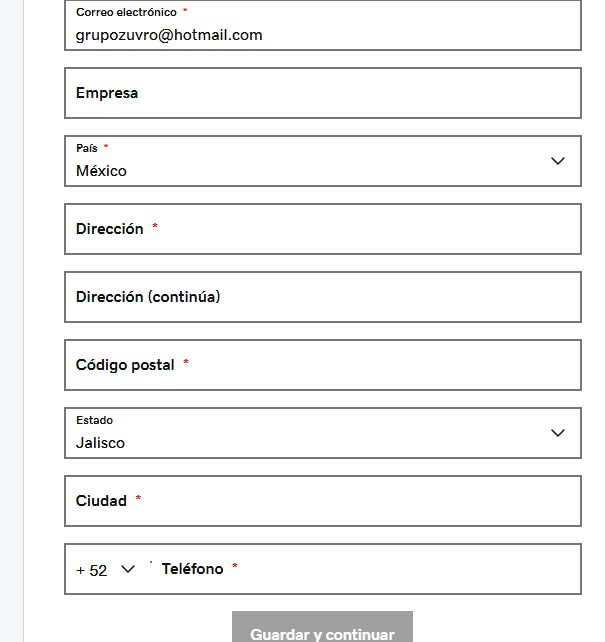Image resolution: width=605 pixels, height=642 pixels.
Task: Click the México value in País
Action: (101, 171)
